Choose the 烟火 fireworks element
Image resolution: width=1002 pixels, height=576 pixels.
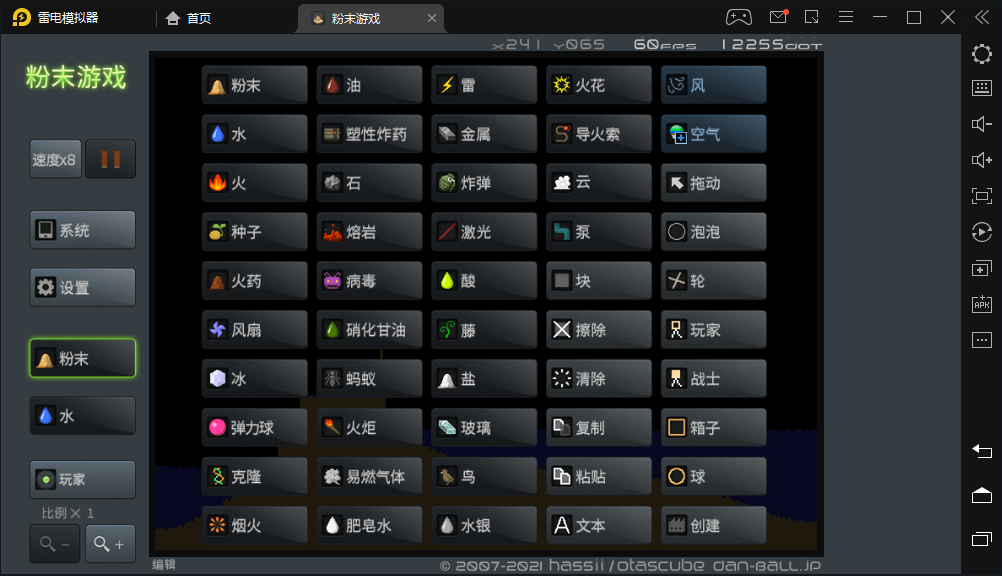pos(254,525)
